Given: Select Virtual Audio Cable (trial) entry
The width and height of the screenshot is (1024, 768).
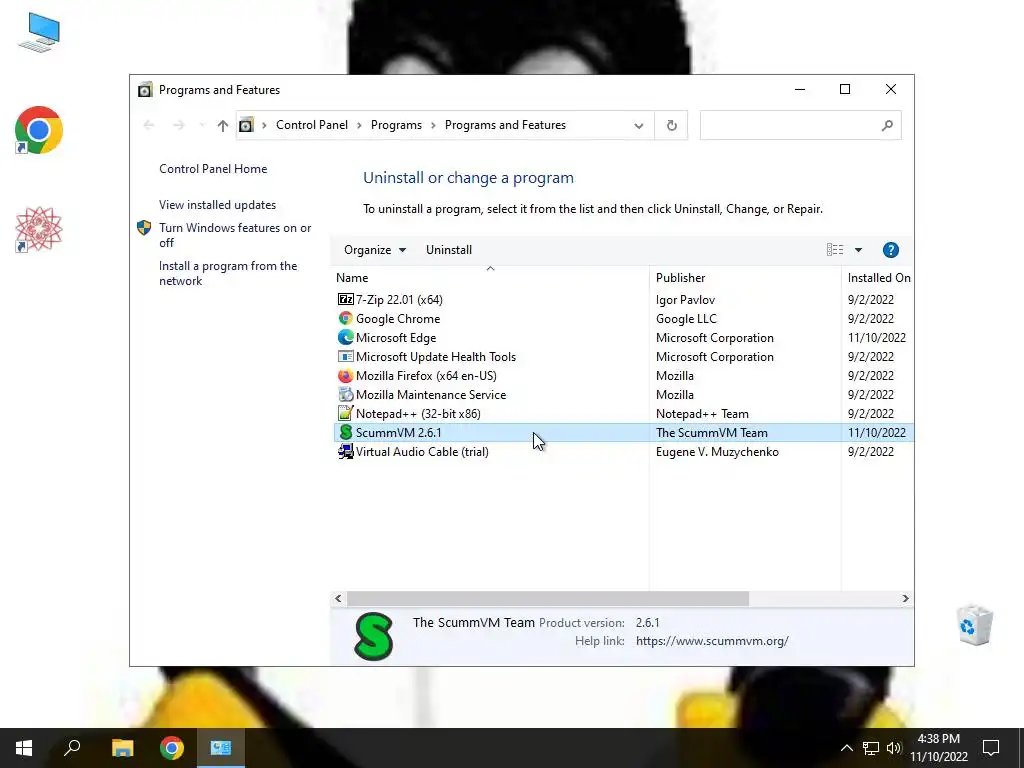Looking at the screenshot, I should [x=623, y=451].
